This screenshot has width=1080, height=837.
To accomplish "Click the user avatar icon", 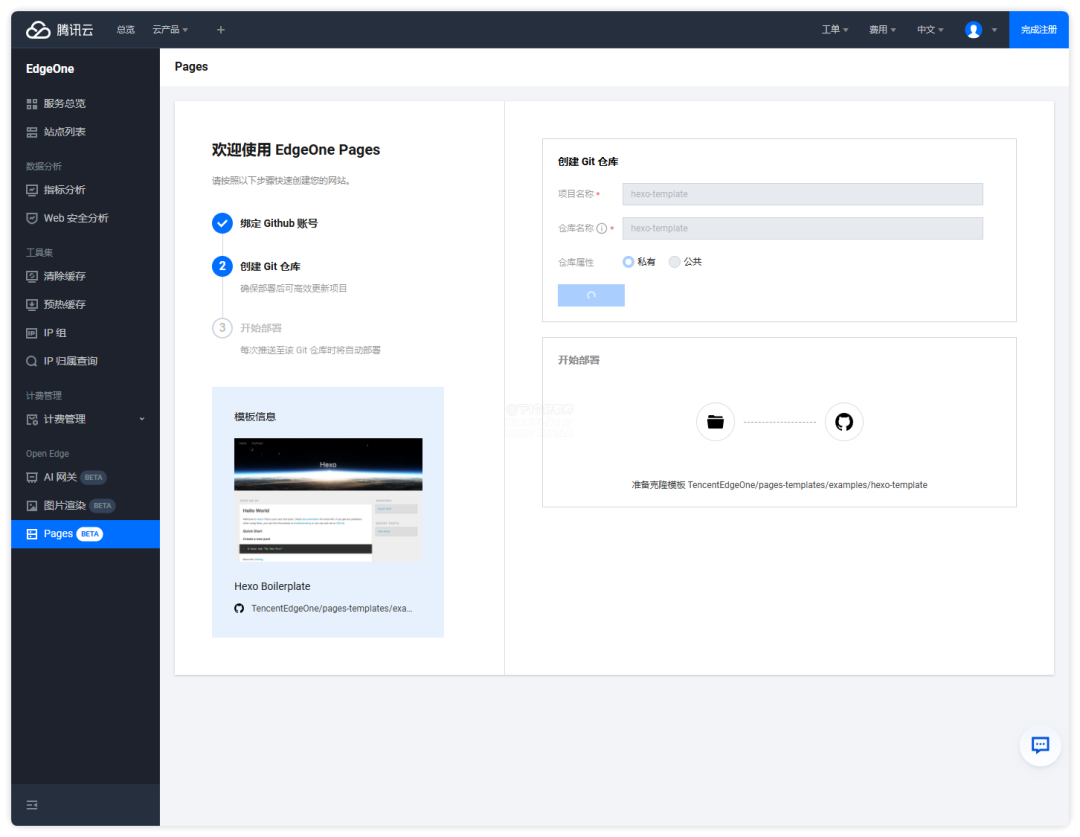I will tap(973, 30).
